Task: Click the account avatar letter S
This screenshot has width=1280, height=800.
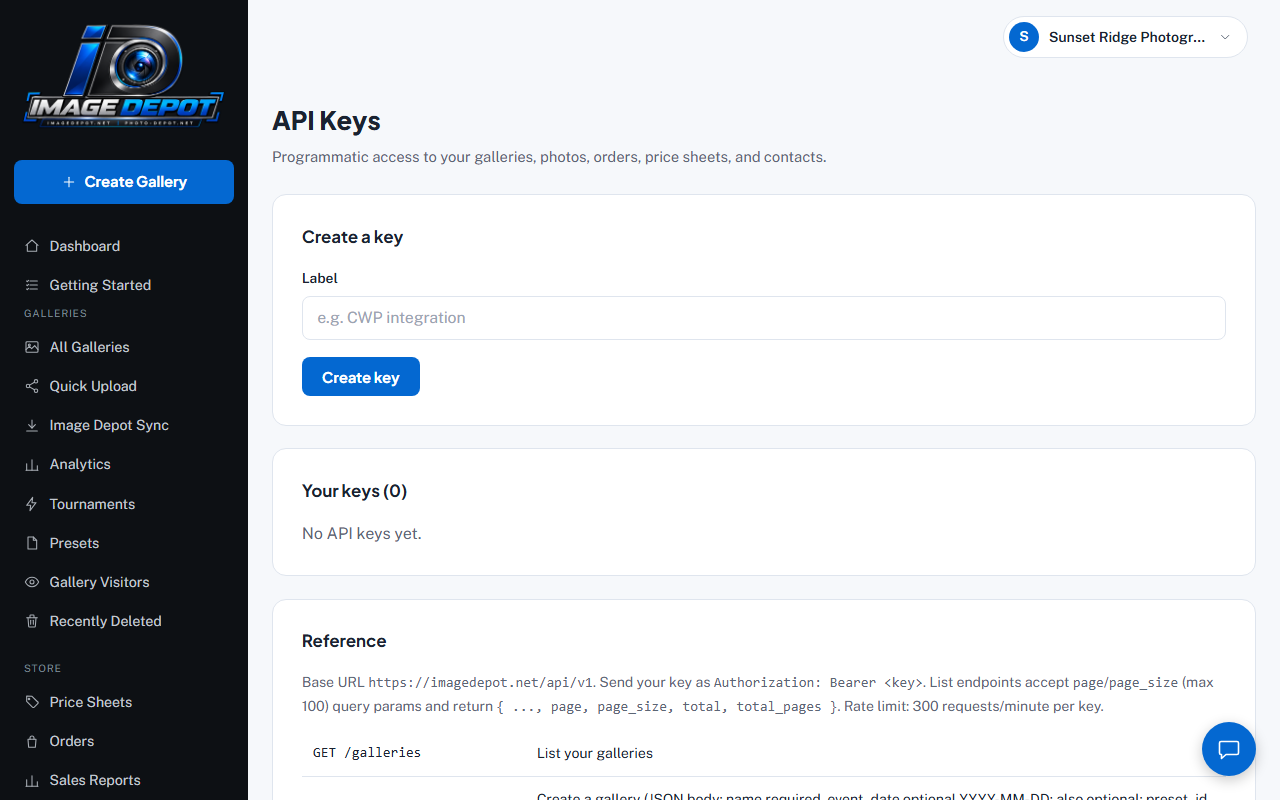Action: (x=1024, y=37)
